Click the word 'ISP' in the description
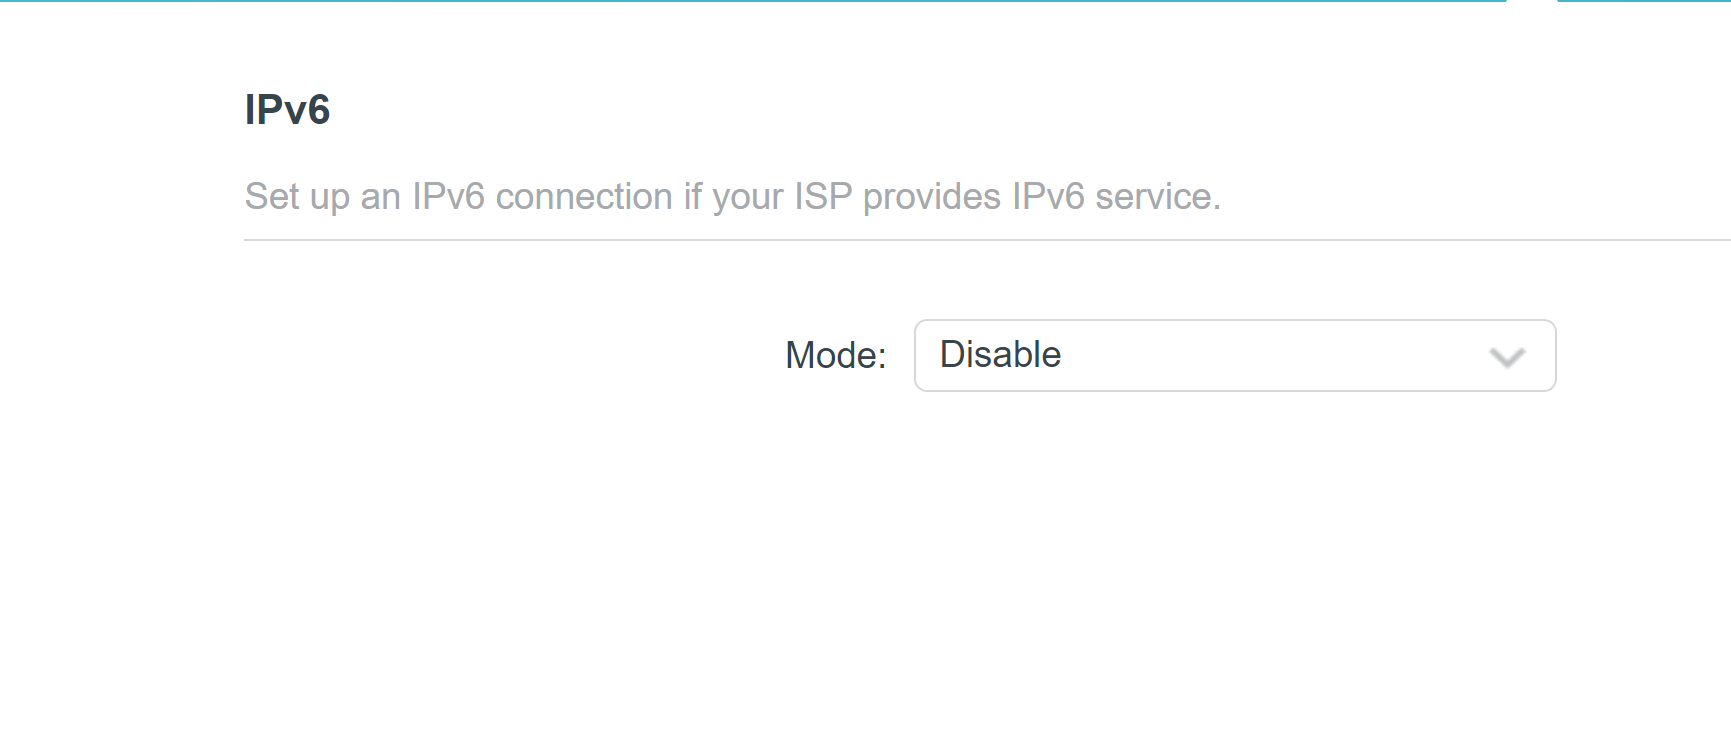The width and height of the screenshot is (1731, 756). (822, 197)
